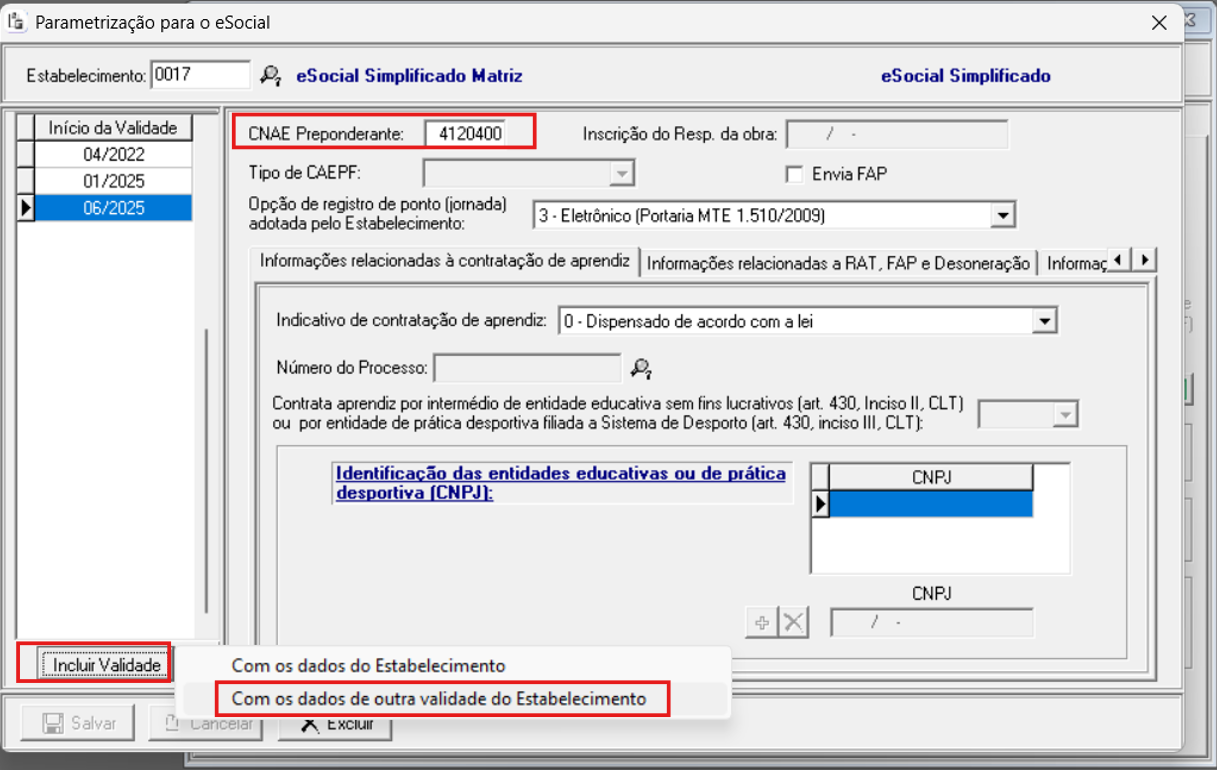
Task: Click the validity list vertical scrollbar
Action: coord(206,470)
